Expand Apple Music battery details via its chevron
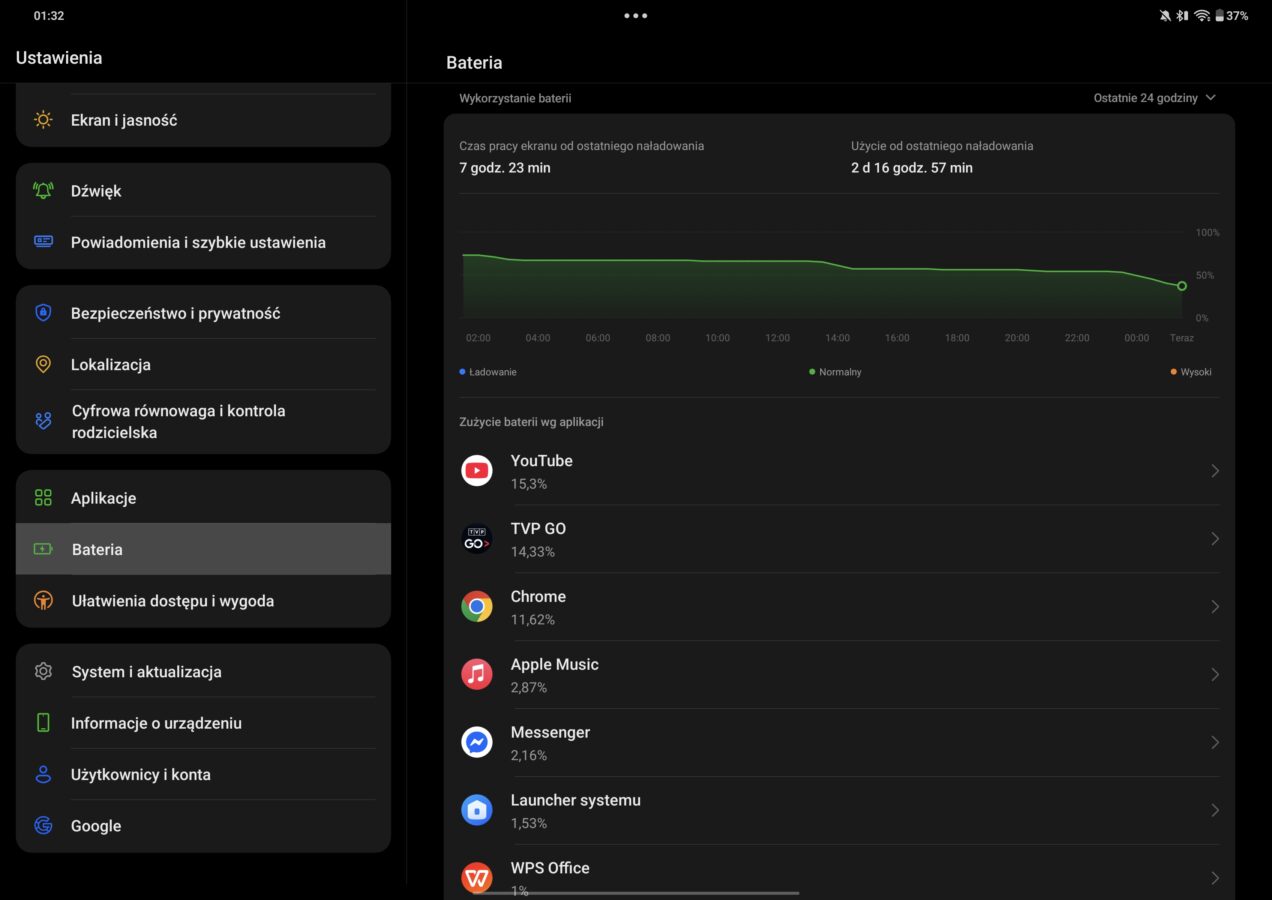The width and height of the screenshot is (1272, 900). click(x=1215, y=674)
